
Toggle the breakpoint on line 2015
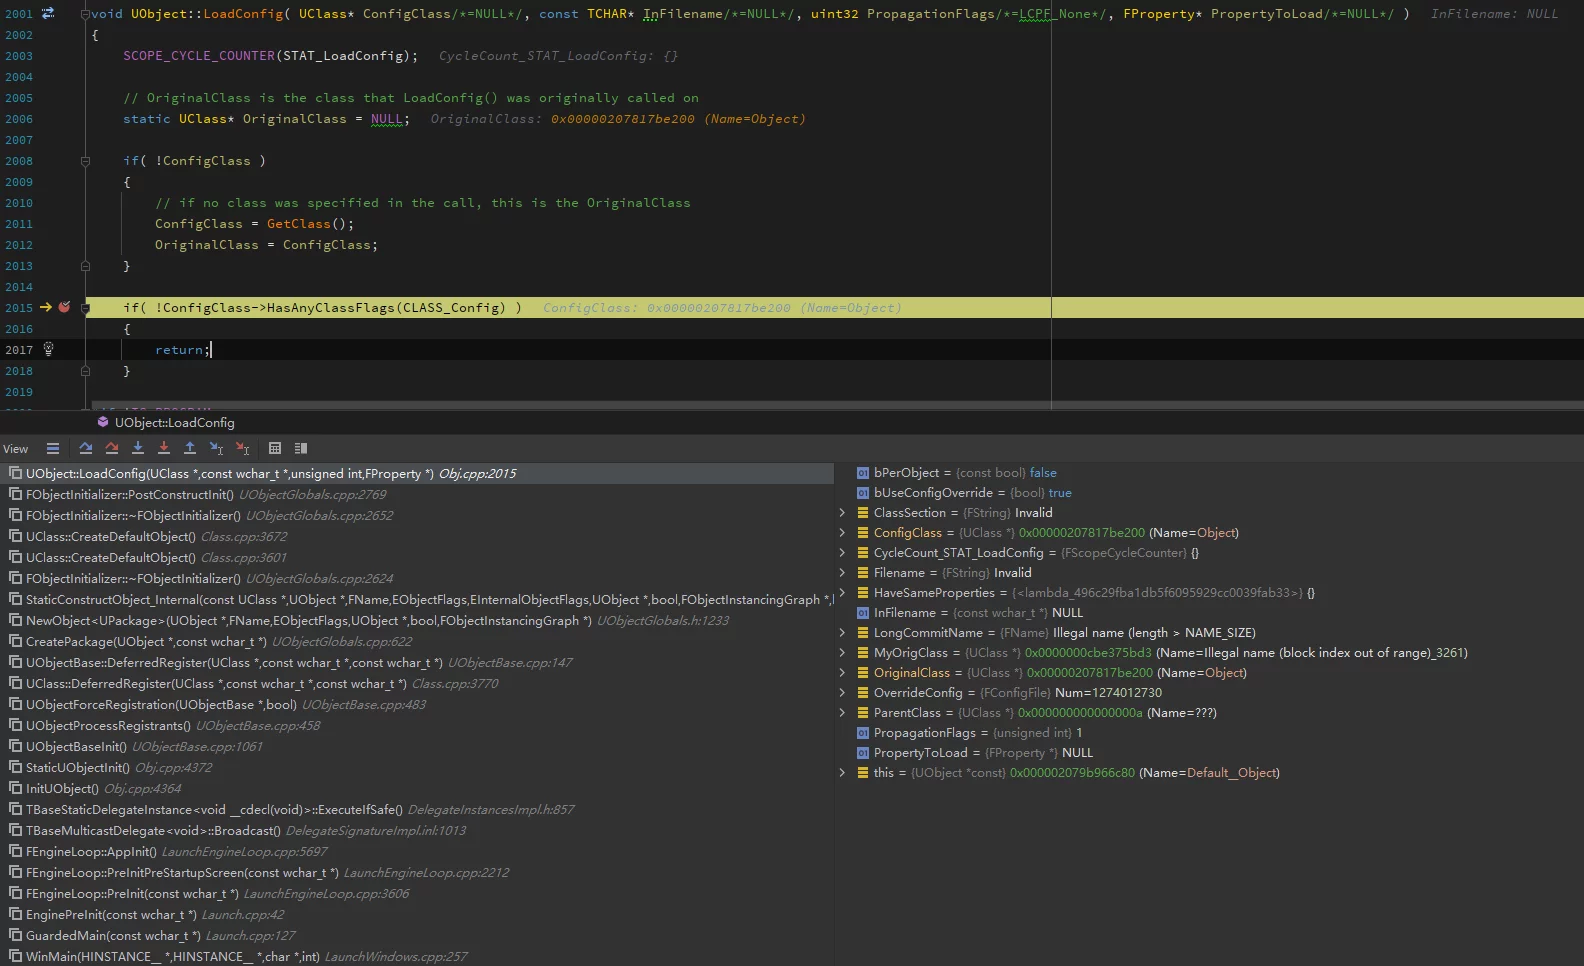(x=64, y=307)
